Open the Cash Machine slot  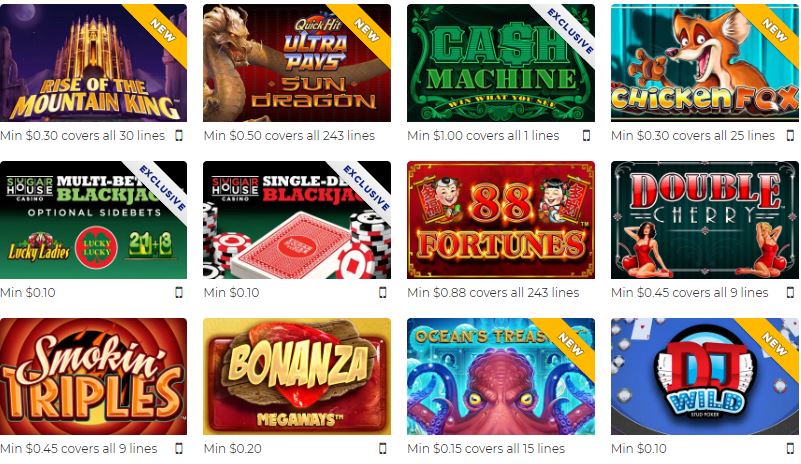(x=501, y=63)
